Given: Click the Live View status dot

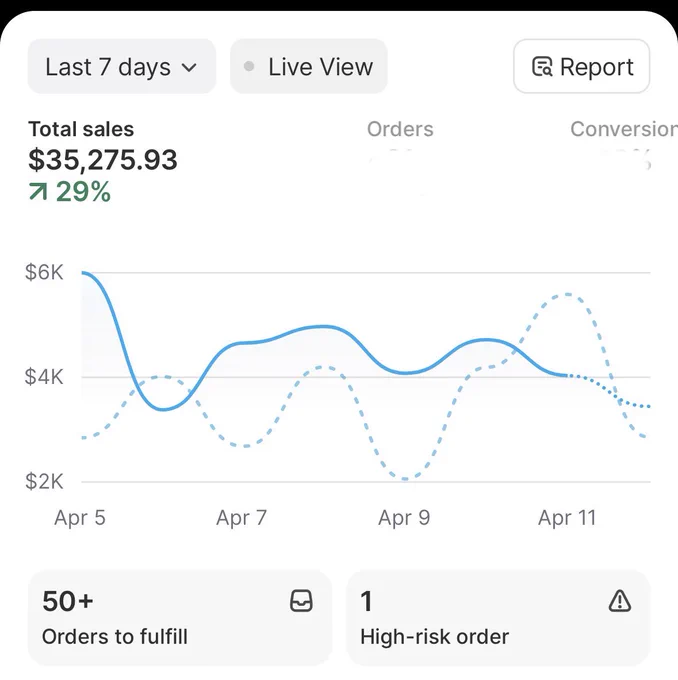Looking at the screenshot, I should [249, 66].
